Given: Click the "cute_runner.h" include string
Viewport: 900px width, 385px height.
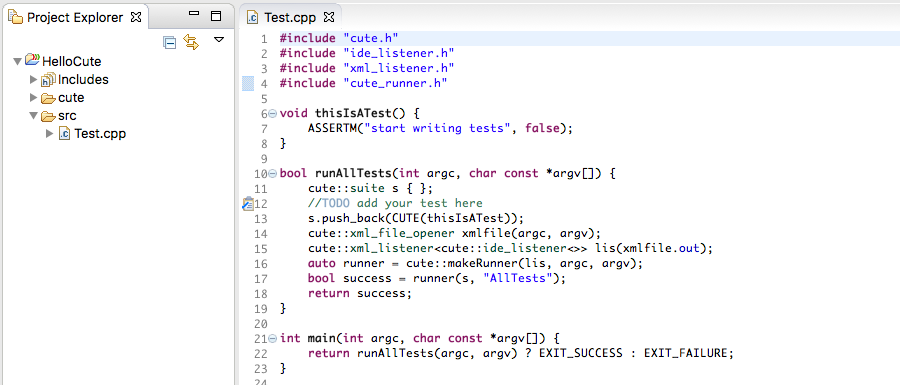Looking at the screenshot, I should coord(395,83).
